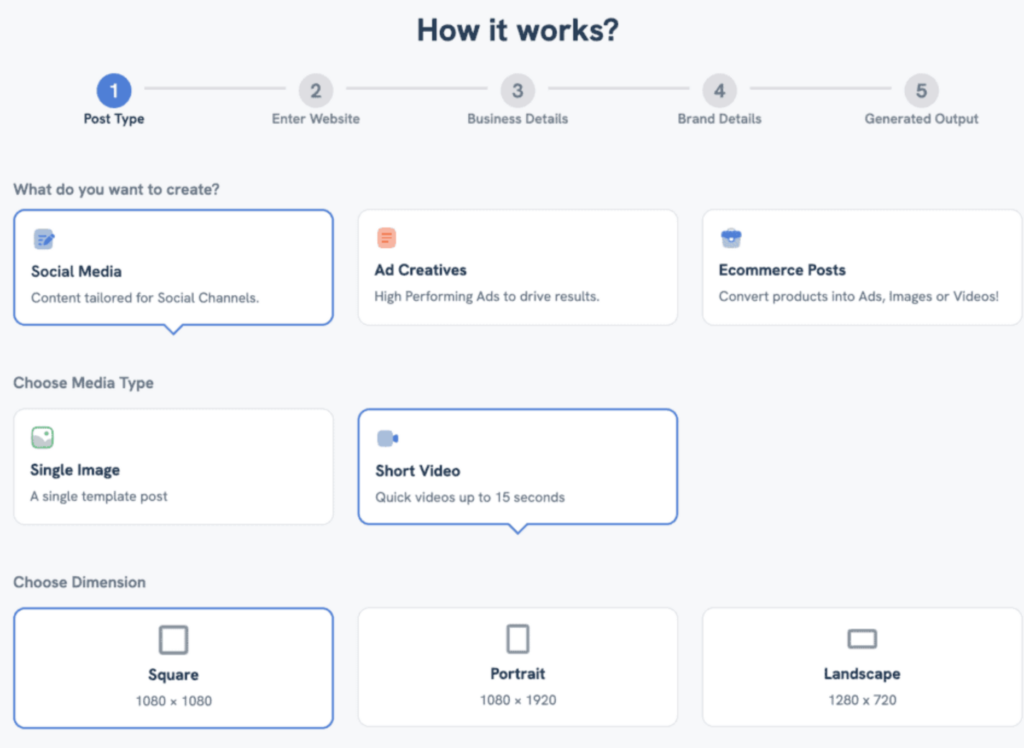Click the orange Ad Creatives icon
Viewport: 1024px width, 748px height.
[387, 238]
